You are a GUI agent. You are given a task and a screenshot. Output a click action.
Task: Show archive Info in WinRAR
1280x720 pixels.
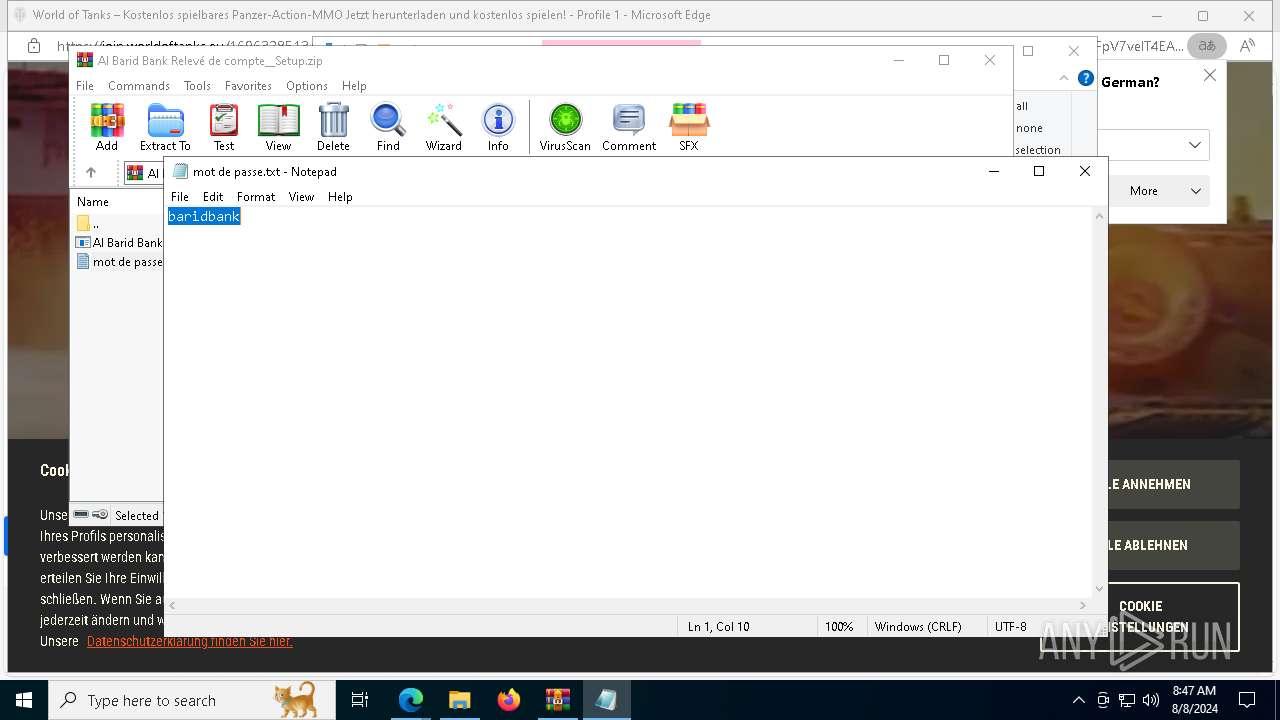point(498,127)
